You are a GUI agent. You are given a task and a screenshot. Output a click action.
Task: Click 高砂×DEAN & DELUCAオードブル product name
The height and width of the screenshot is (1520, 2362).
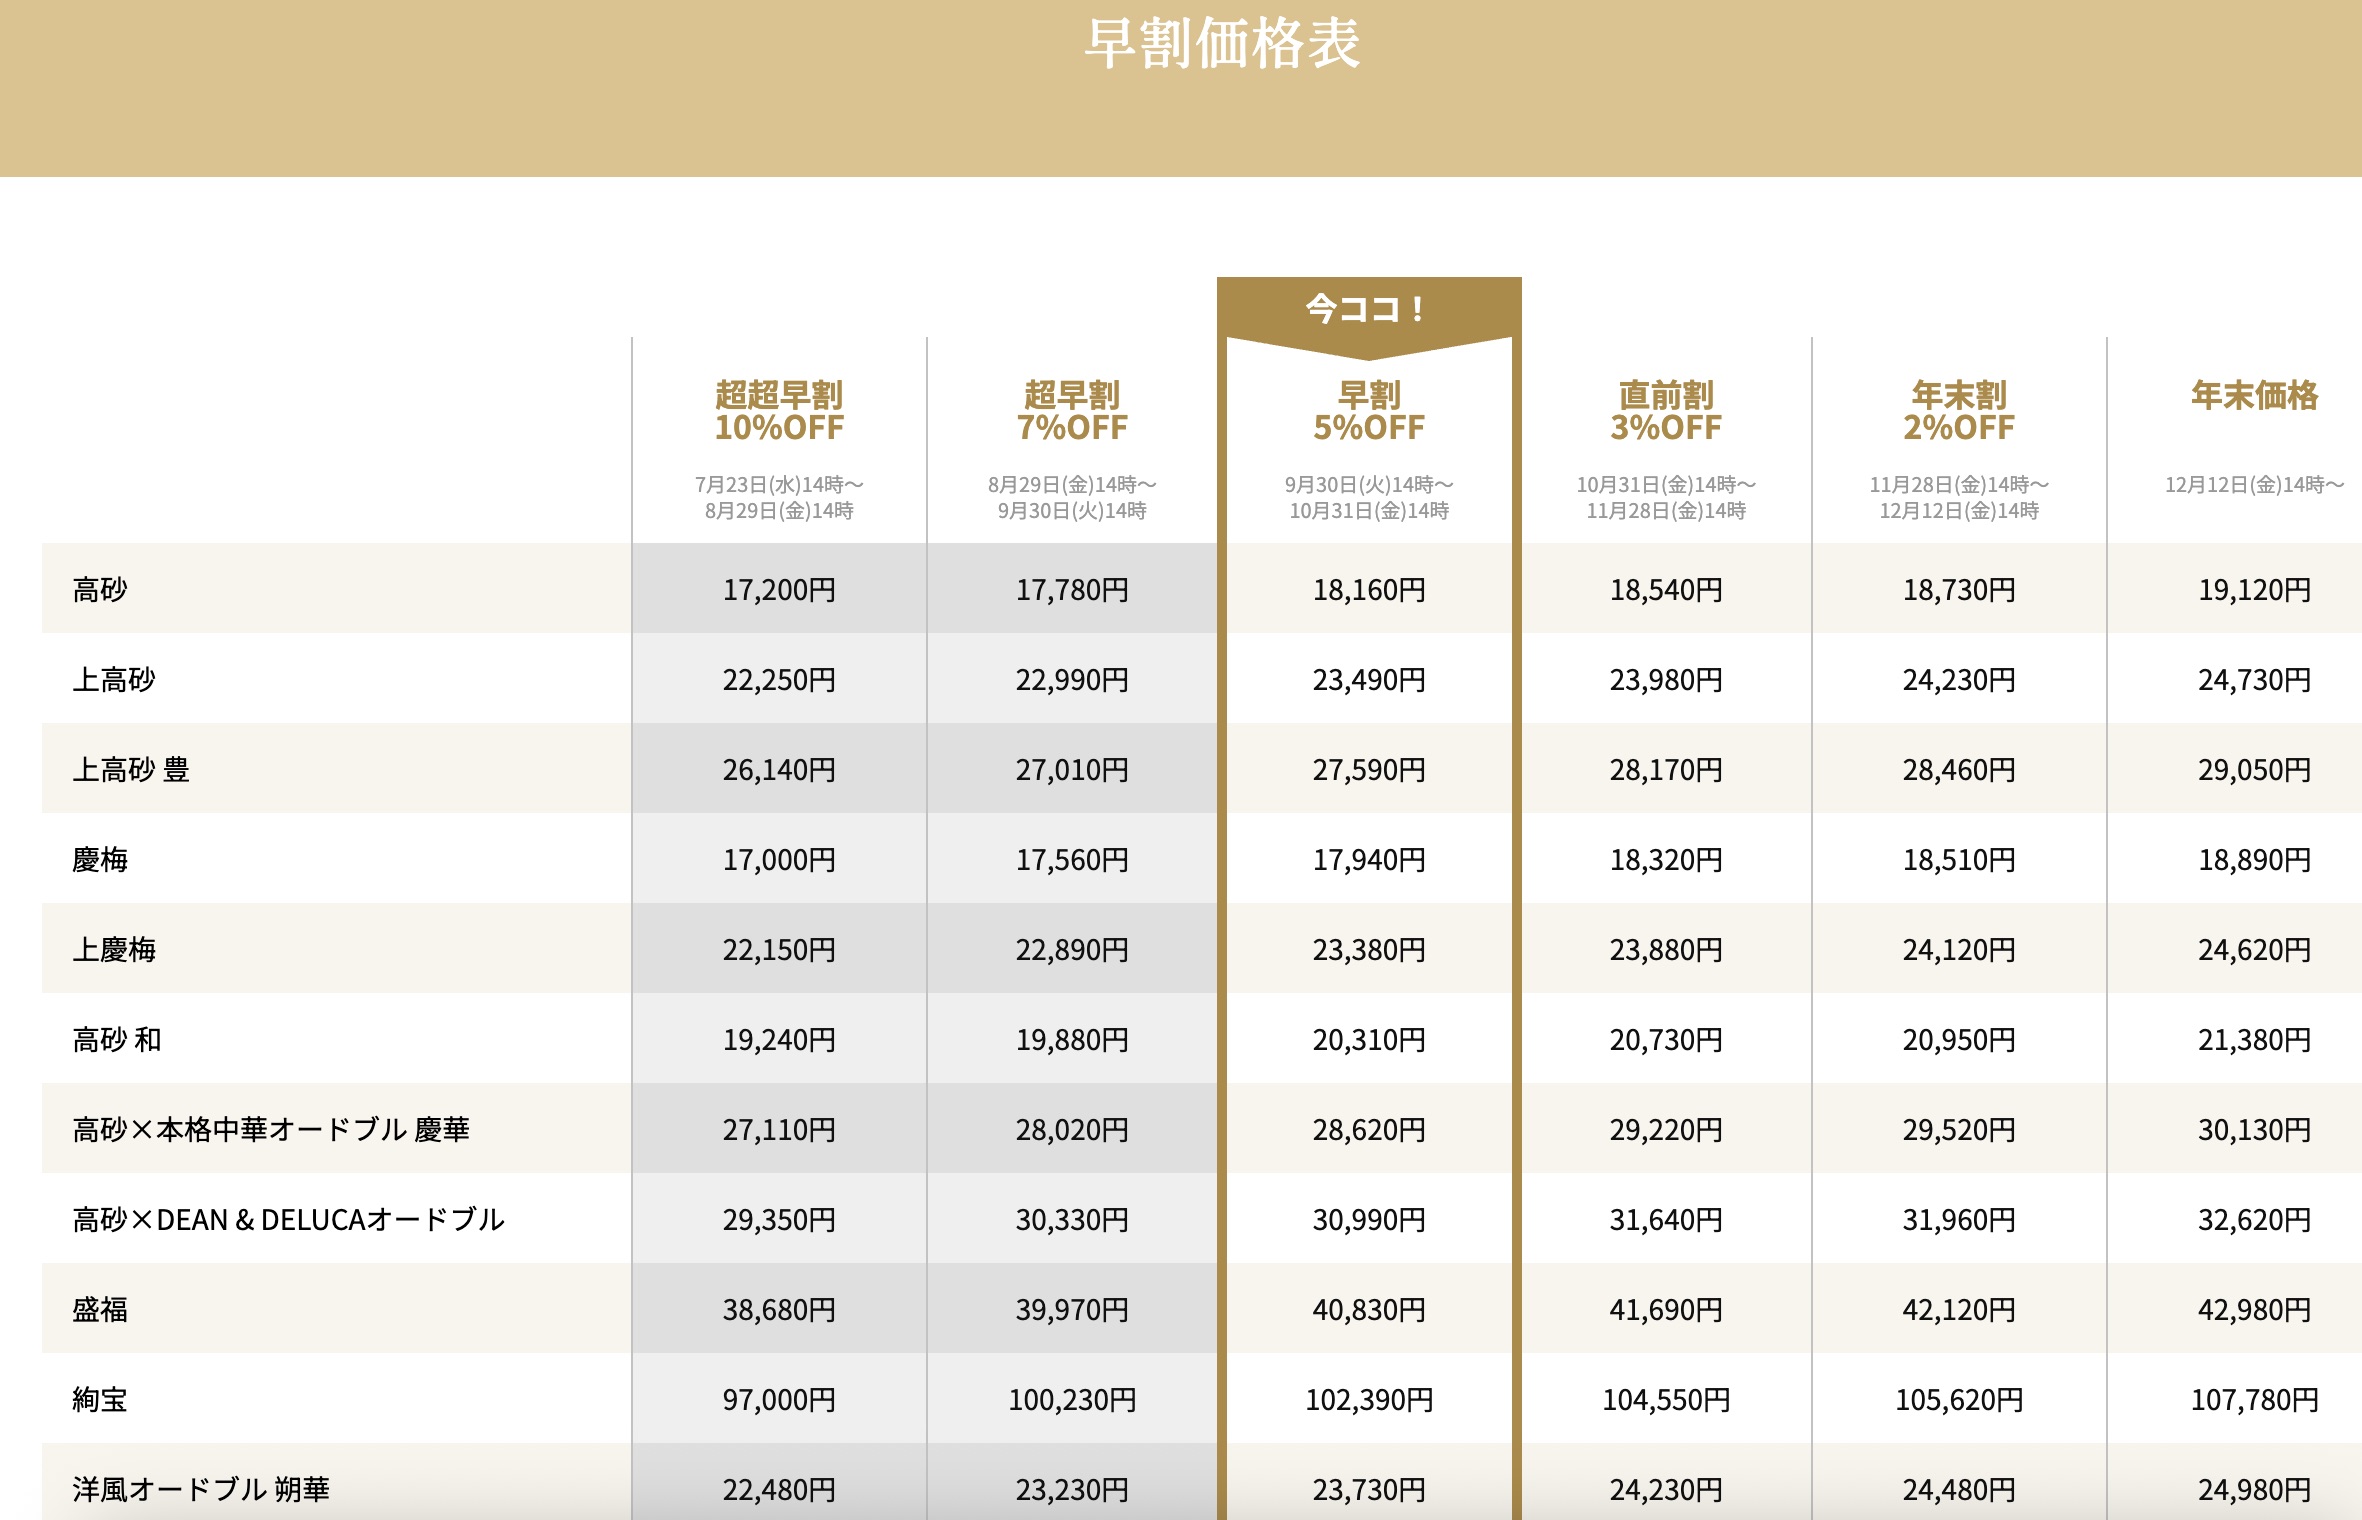(288, 1220)
